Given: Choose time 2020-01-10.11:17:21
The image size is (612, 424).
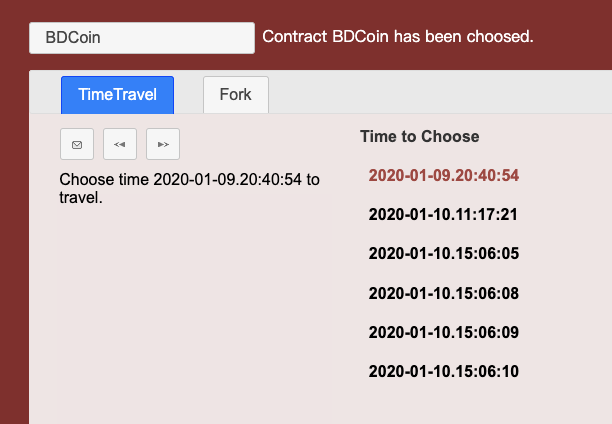Looking at the screenshot, I should pos(443,214).
